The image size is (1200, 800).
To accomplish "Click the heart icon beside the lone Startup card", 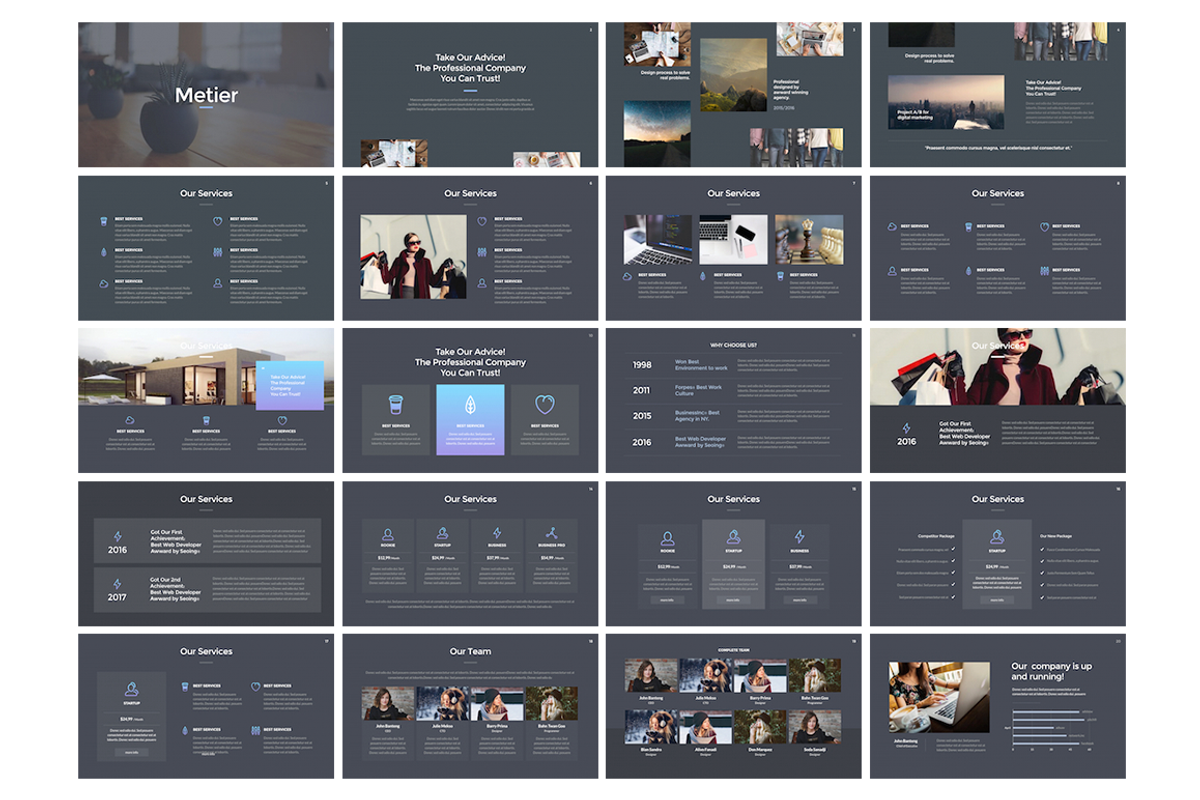I will [x=256, y=687].
